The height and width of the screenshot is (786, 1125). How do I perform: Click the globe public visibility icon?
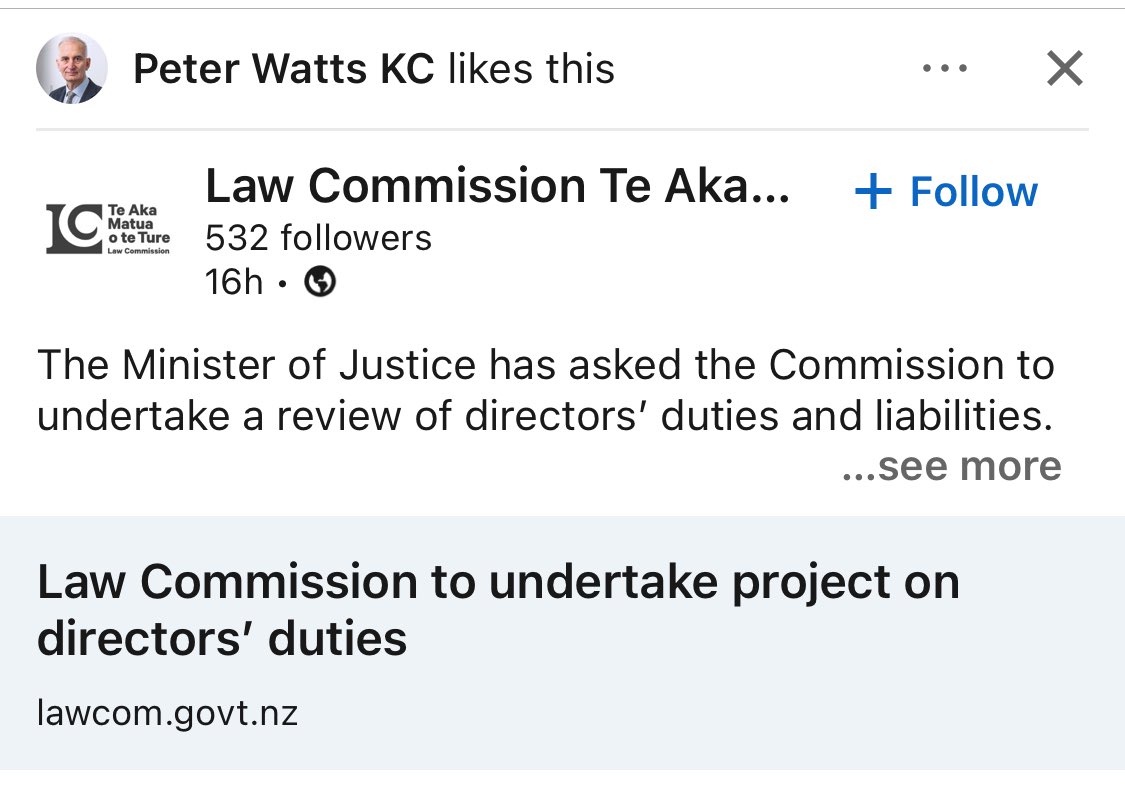[x=320, y=283]
